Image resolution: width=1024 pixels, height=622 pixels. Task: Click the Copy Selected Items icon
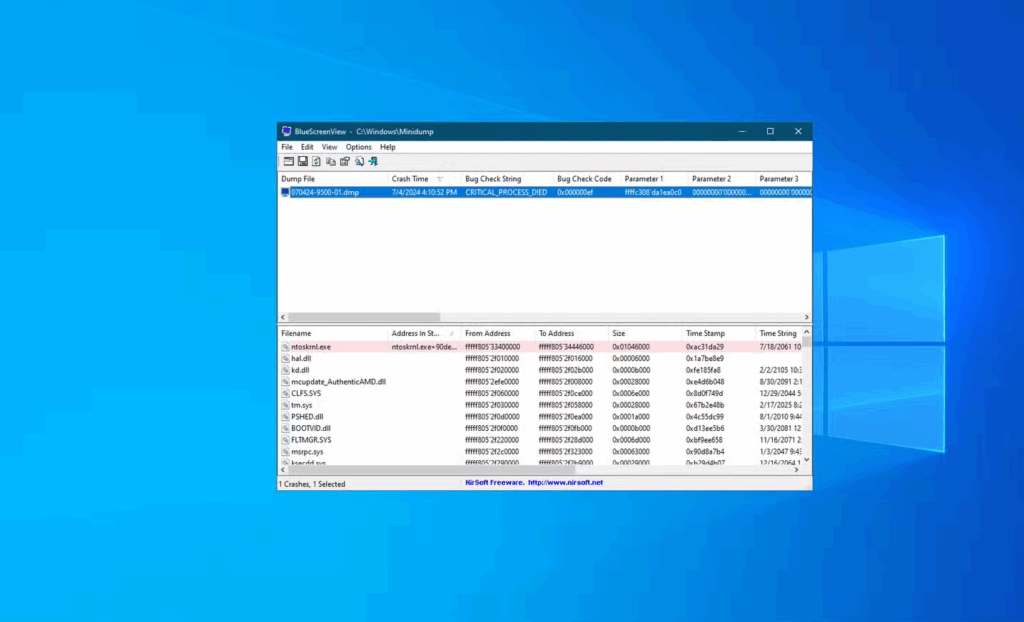pos(331,161)
